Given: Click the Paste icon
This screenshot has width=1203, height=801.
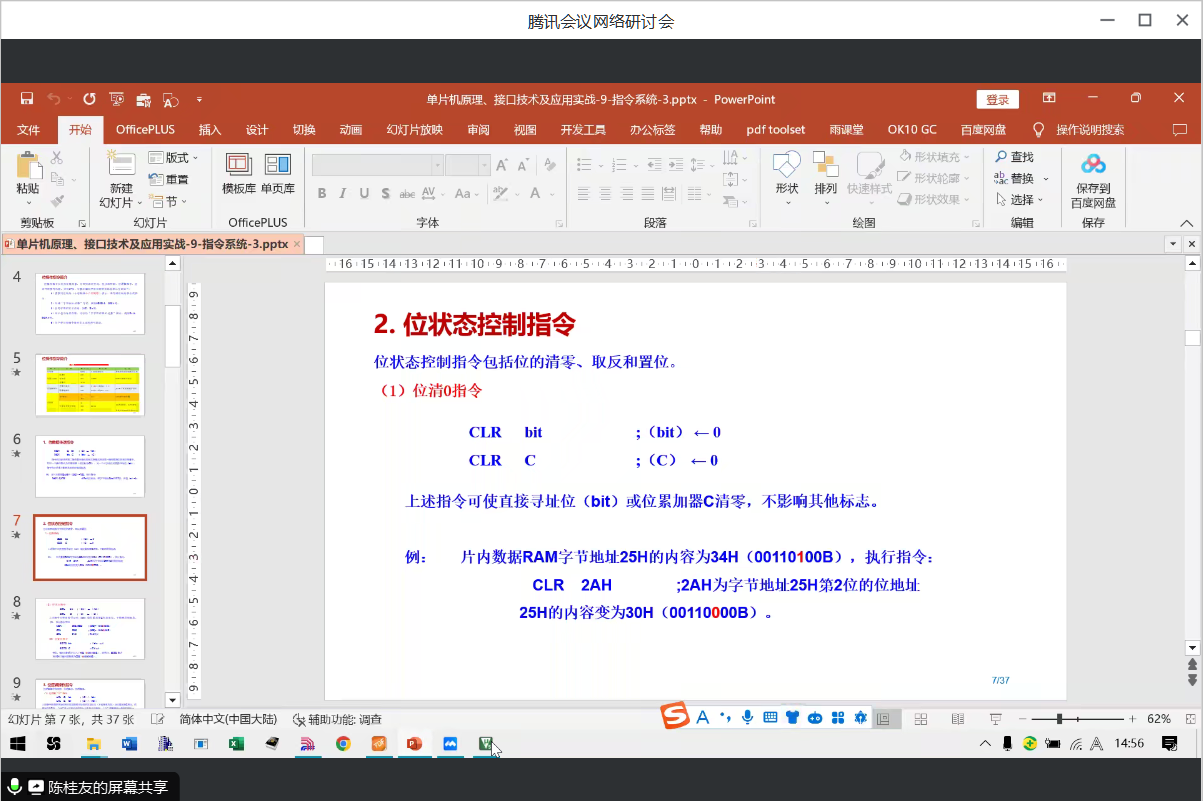Looking at the screenshot, I should click(28, 166).
